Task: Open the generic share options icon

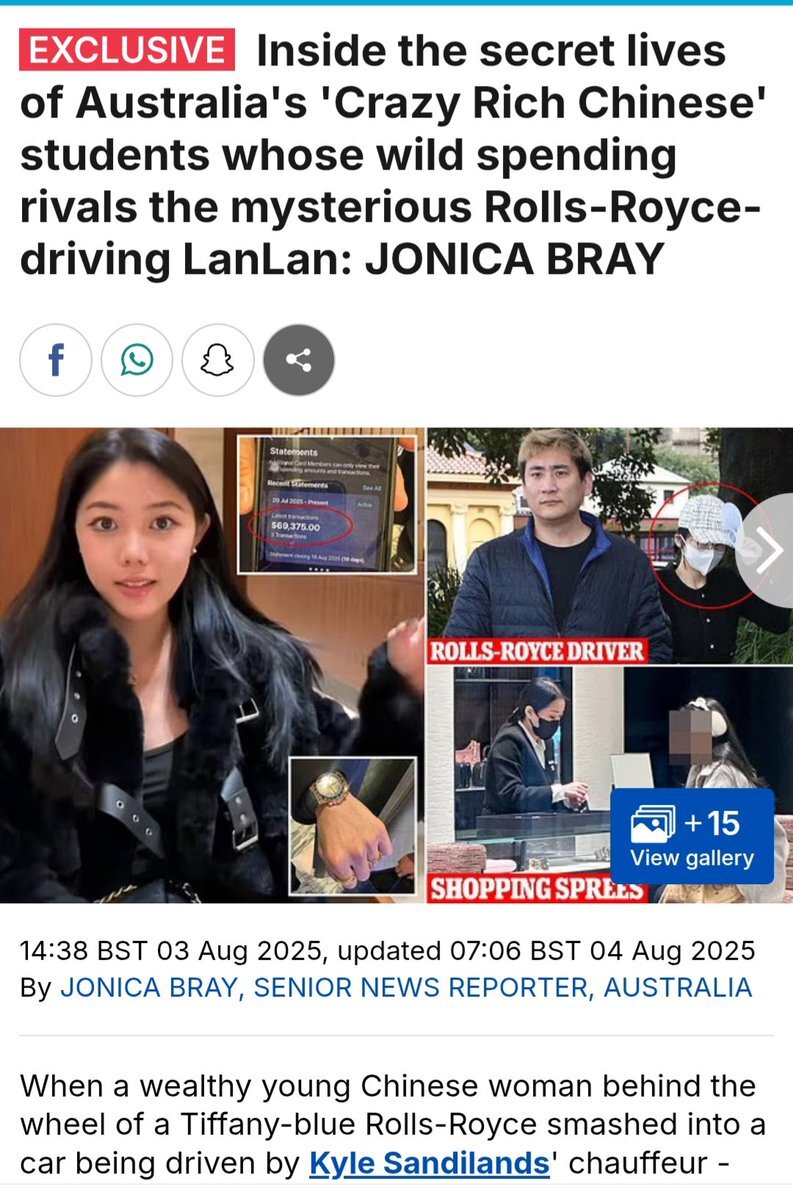Action: click(299, 360)
